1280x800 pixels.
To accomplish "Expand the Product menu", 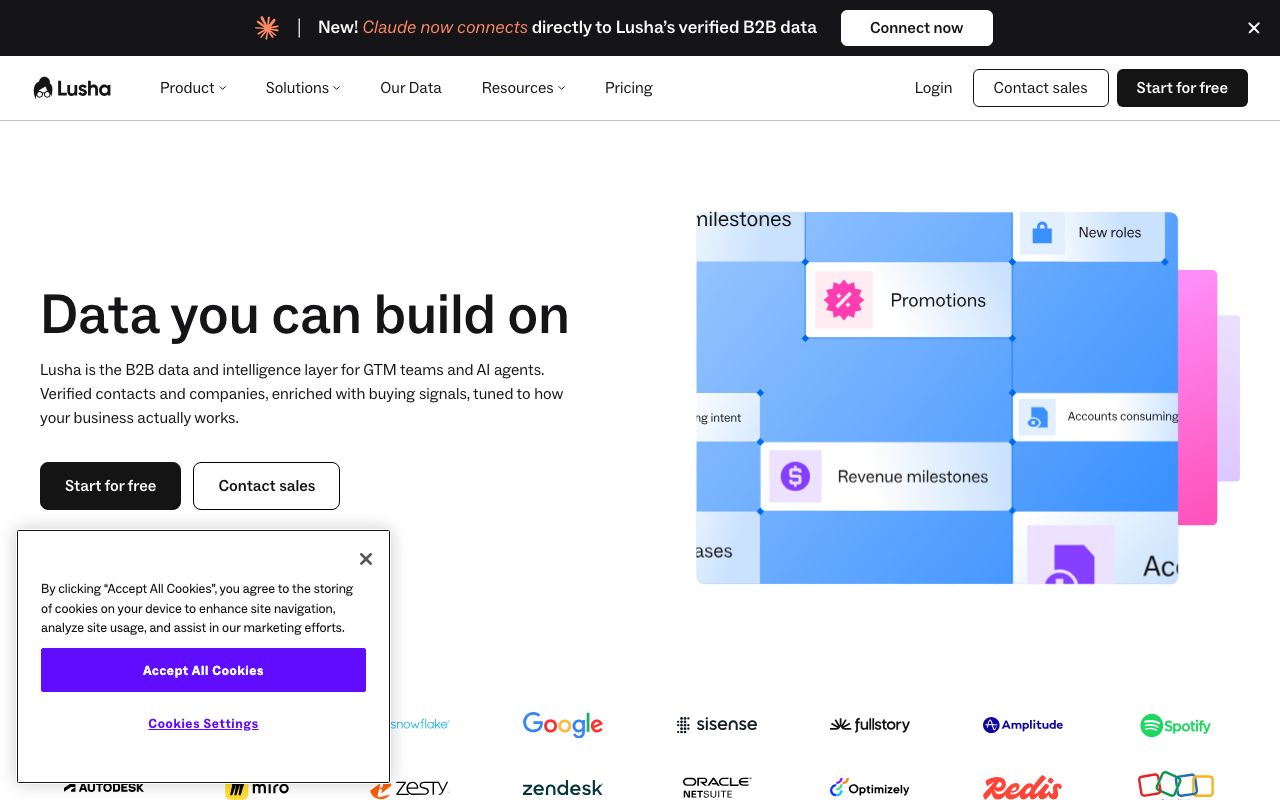I will tap(193, 88).
